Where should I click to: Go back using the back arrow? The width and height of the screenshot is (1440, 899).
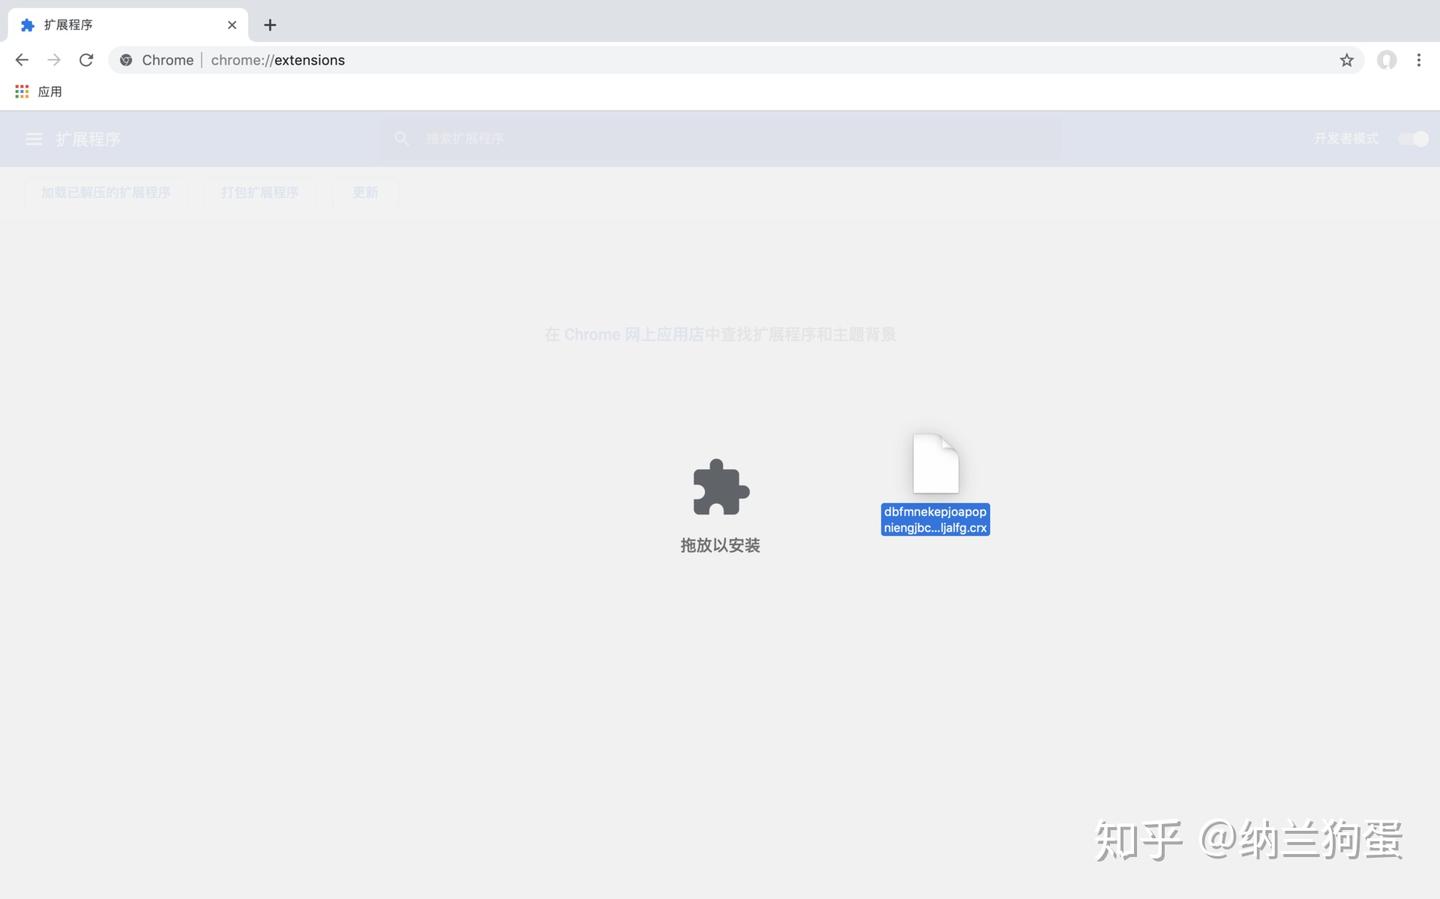click(x=22, y=59)
